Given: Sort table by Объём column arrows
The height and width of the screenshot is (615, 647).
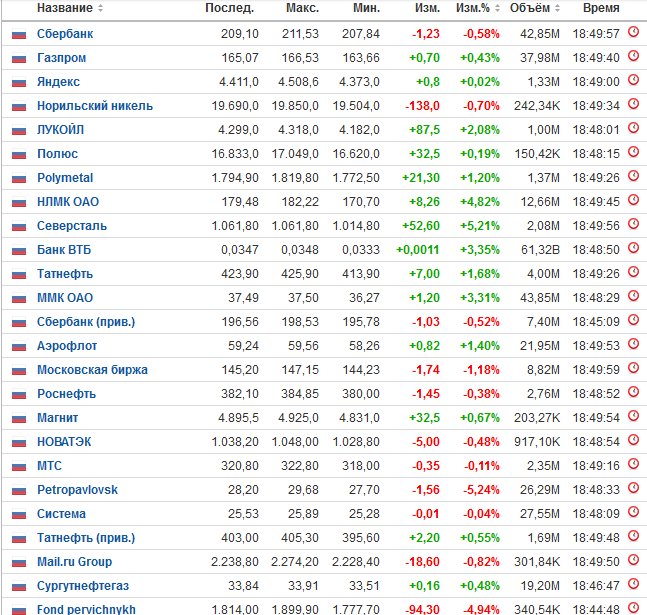Looking at the screenshot, I should [557, 8].
